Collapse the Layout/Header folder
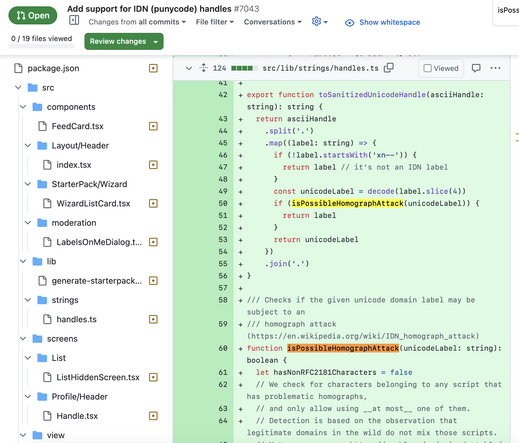Screen dimensions: 519x443 28,146
